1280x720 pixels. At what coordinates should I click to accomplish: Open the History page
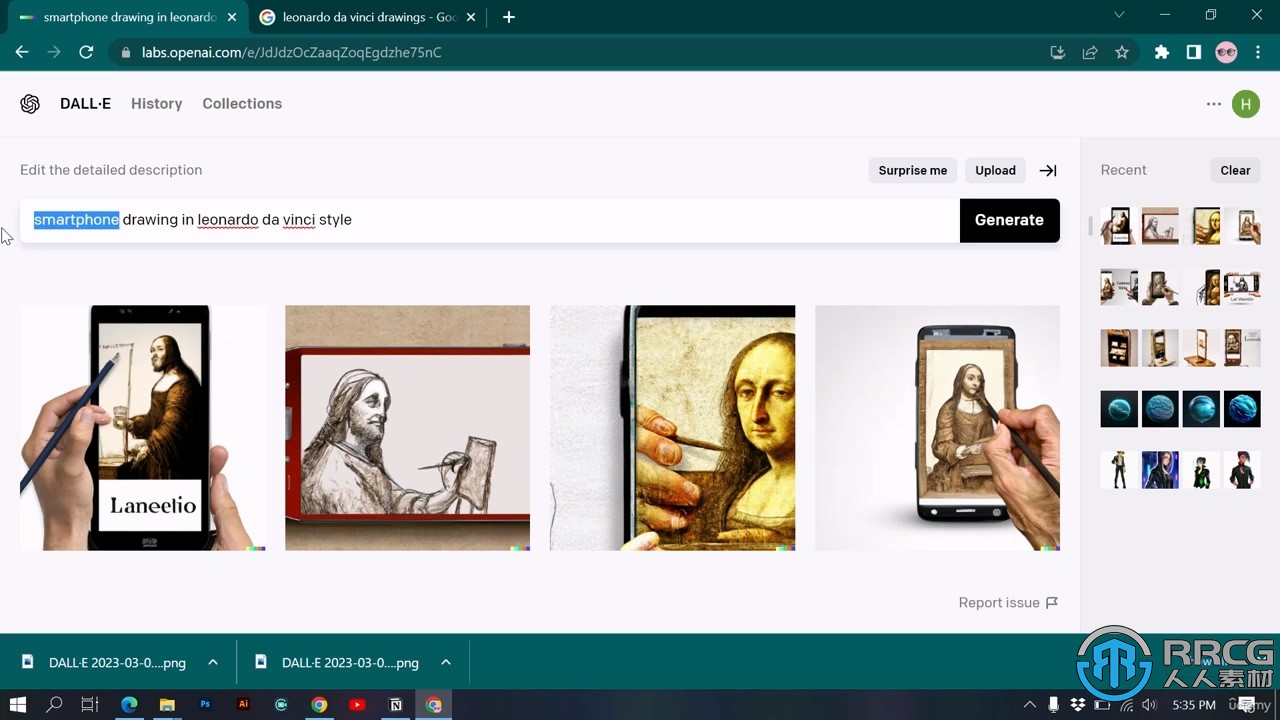pos(156,104)
